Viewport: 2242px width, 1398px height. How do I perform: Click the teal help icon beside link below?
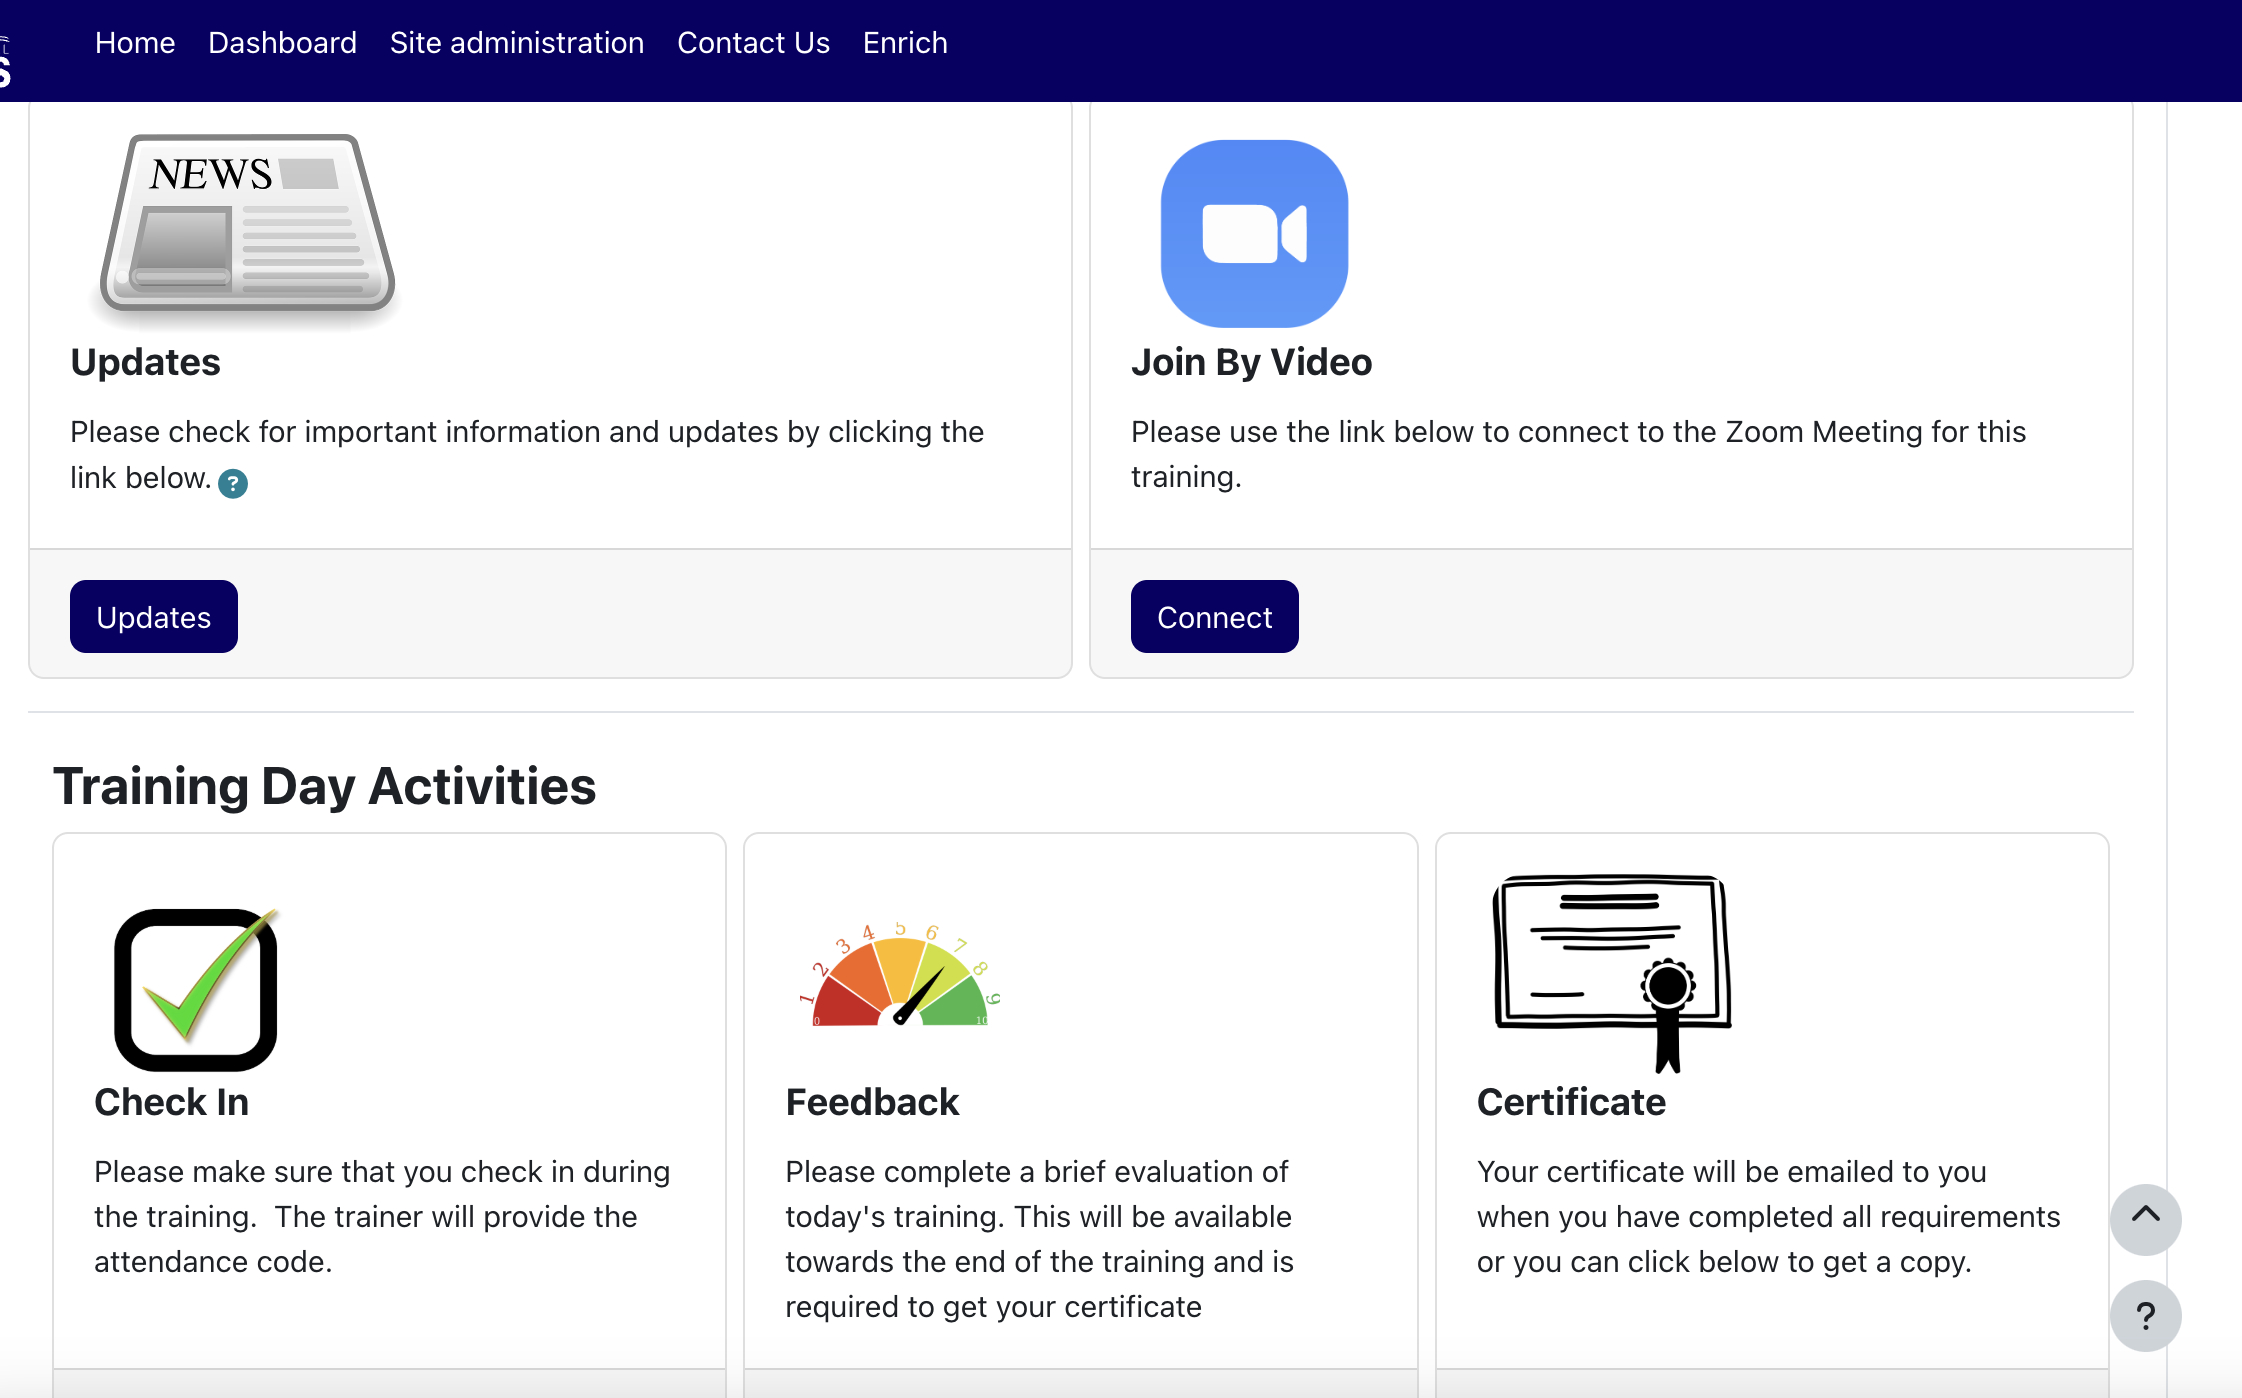(233, 483)
